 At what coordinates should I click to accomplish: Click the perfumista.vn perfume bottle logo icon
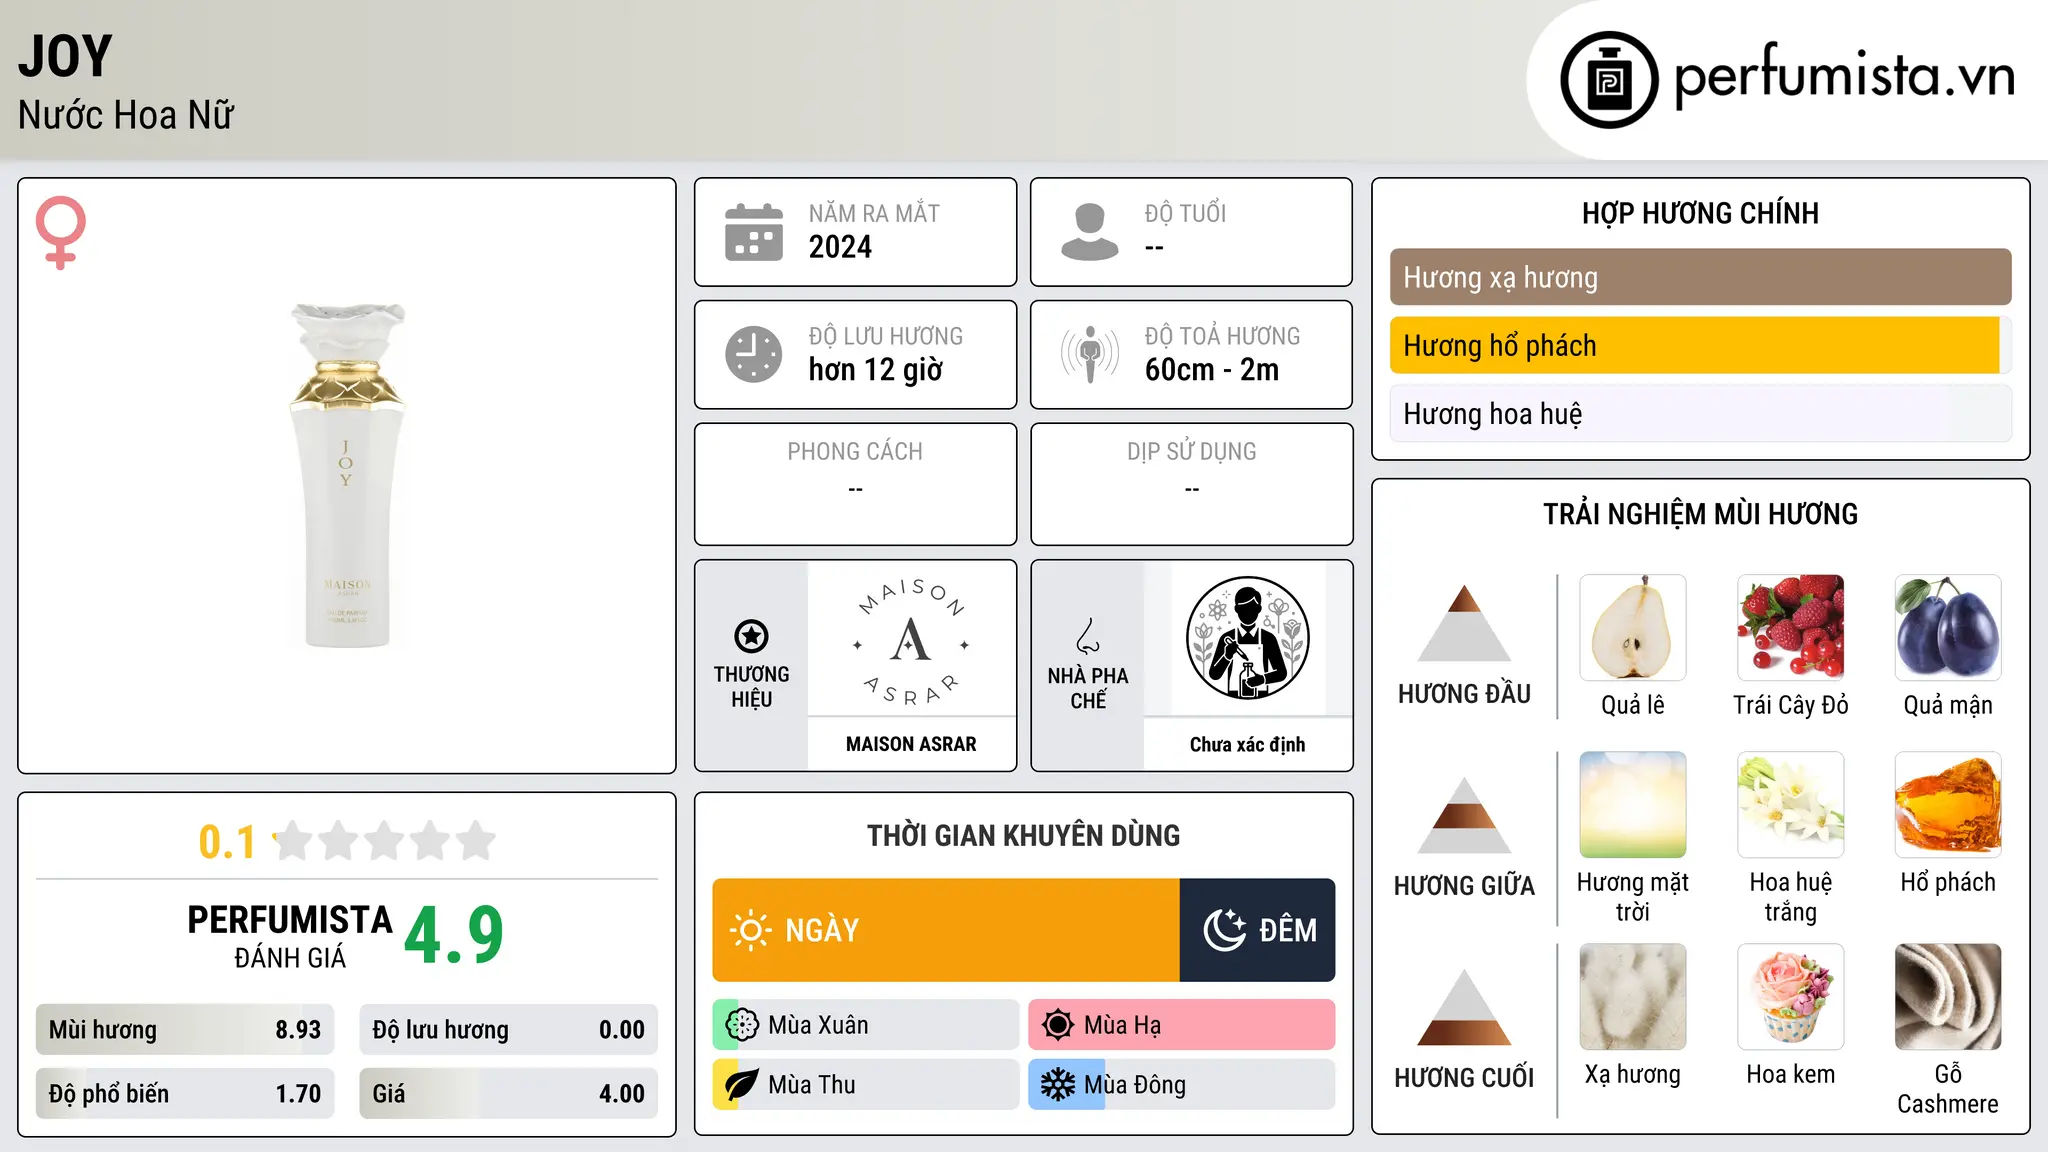point(1609,80)
